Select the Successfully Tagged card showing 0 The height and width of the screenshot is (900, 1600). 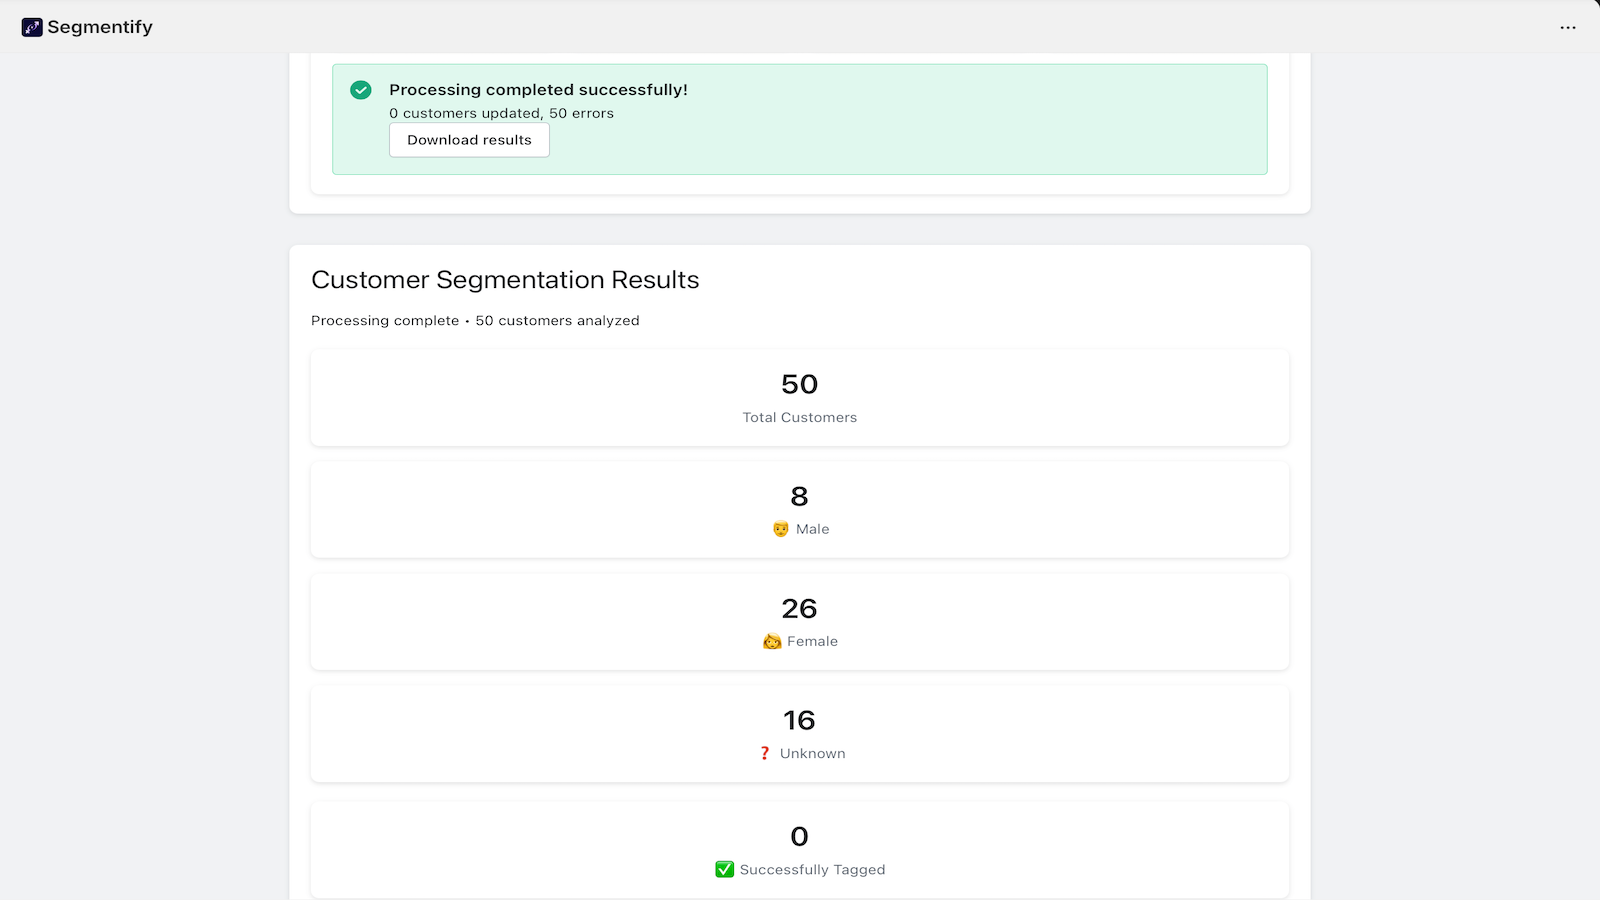point(800,849)
